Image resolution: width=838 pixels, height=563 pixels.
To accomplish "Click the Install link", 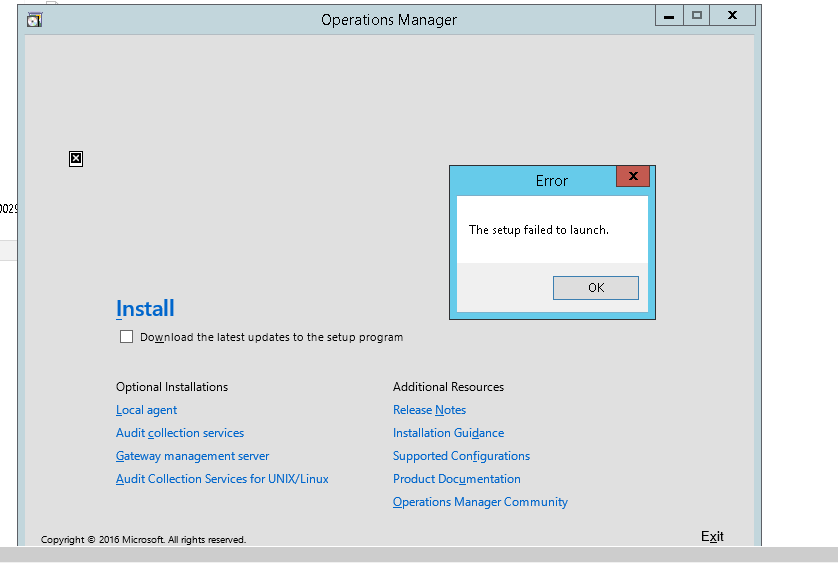I will [145, 309].
